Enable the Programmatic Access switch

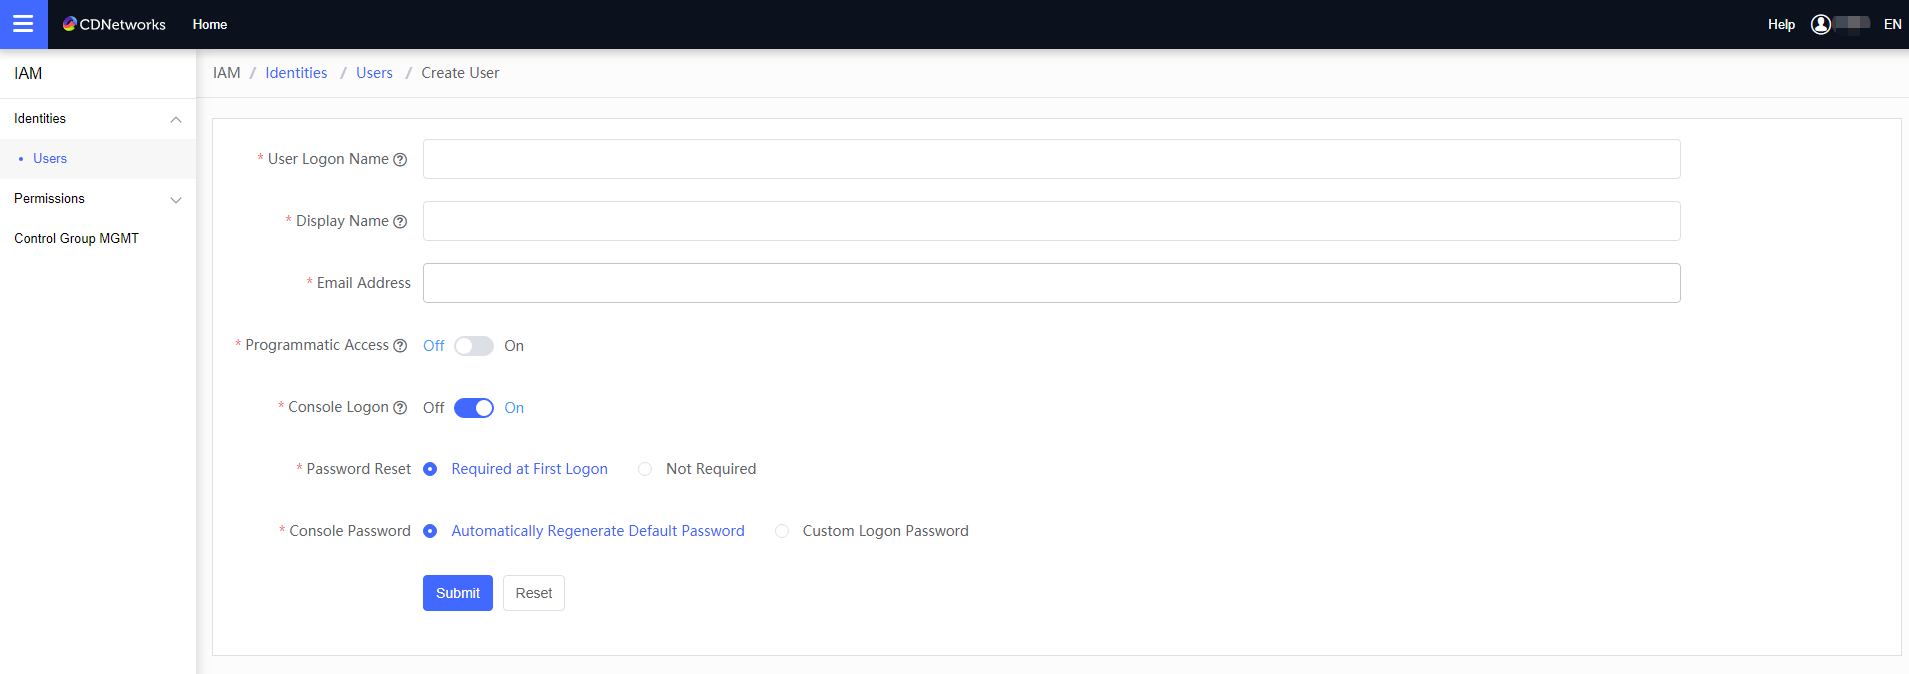point(473,346)
